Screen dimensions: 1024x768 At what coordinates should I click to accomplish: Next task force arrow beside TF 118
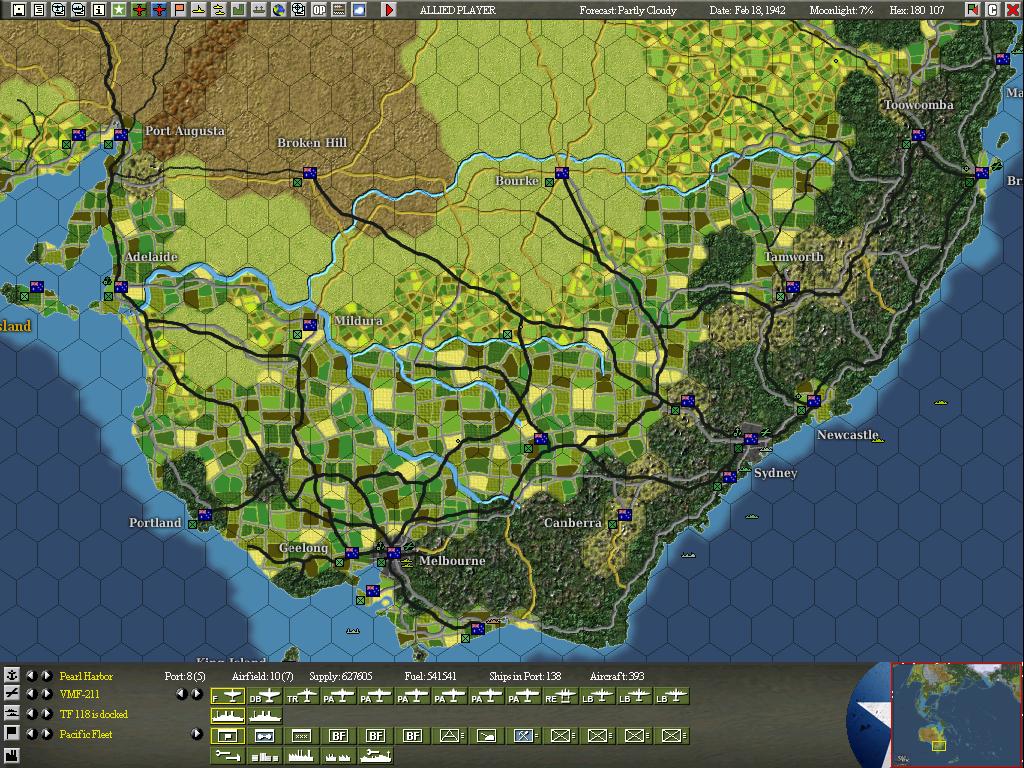tap(46, 713)
